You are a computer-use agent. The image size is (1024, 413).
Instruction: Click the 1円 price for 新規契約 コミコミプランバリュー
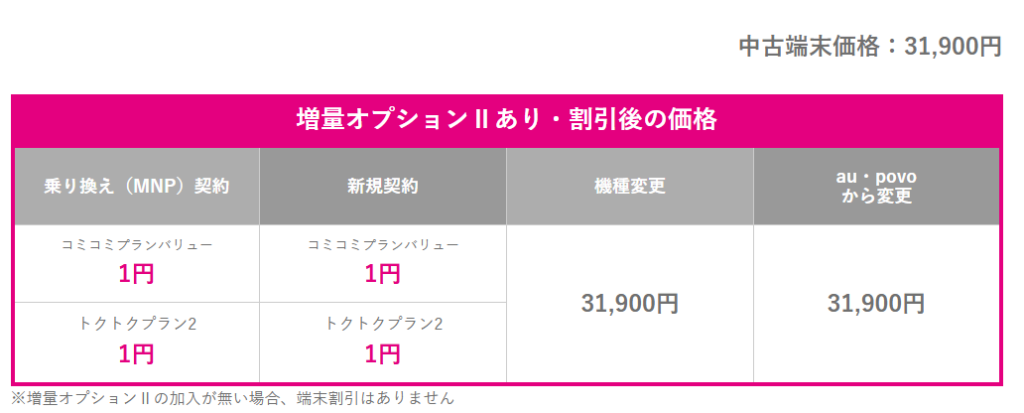pos(383,273)
